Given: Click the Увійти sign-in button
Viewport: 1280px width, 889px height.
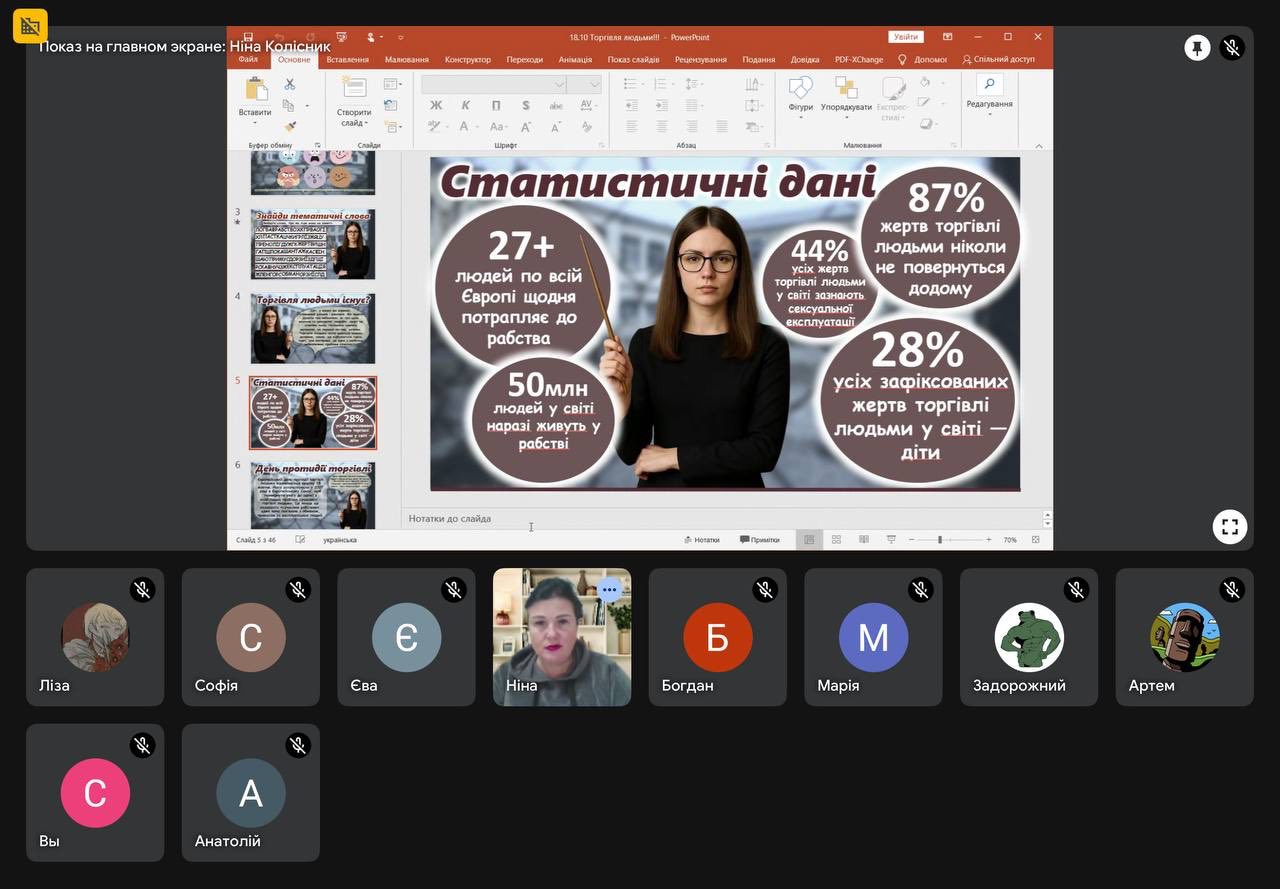Looking at the screenshot, I should click(906, 37).
